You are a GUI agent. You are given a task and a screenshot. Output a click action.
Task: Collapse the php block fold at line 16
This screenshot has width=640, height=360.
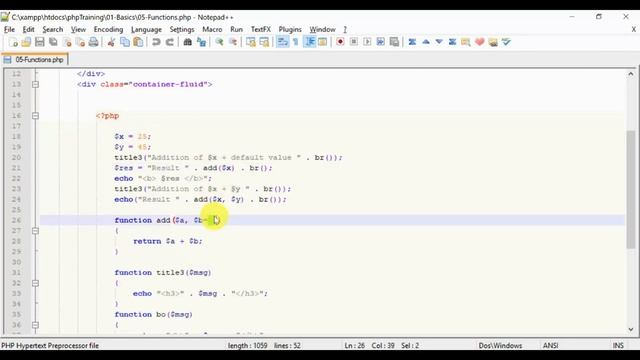(36, 116)
